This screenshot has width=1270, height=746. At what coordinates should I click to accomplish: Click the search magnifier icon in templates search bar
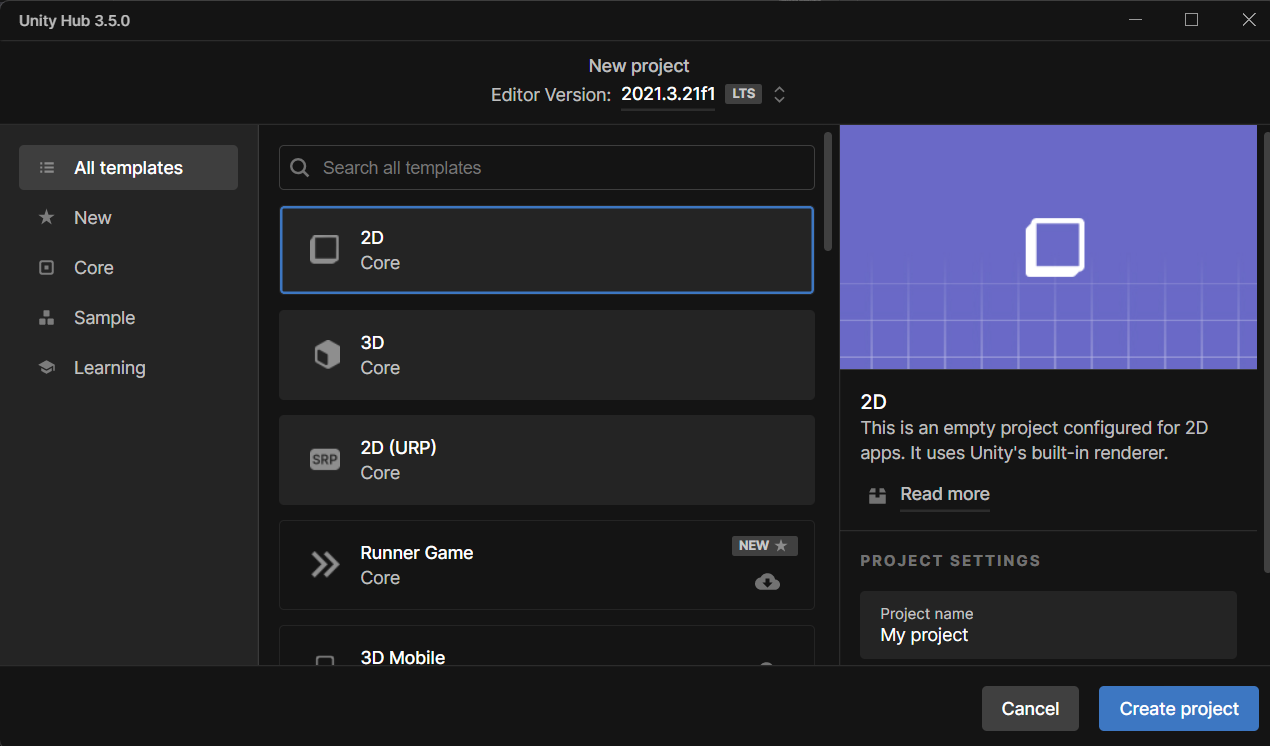299,167
